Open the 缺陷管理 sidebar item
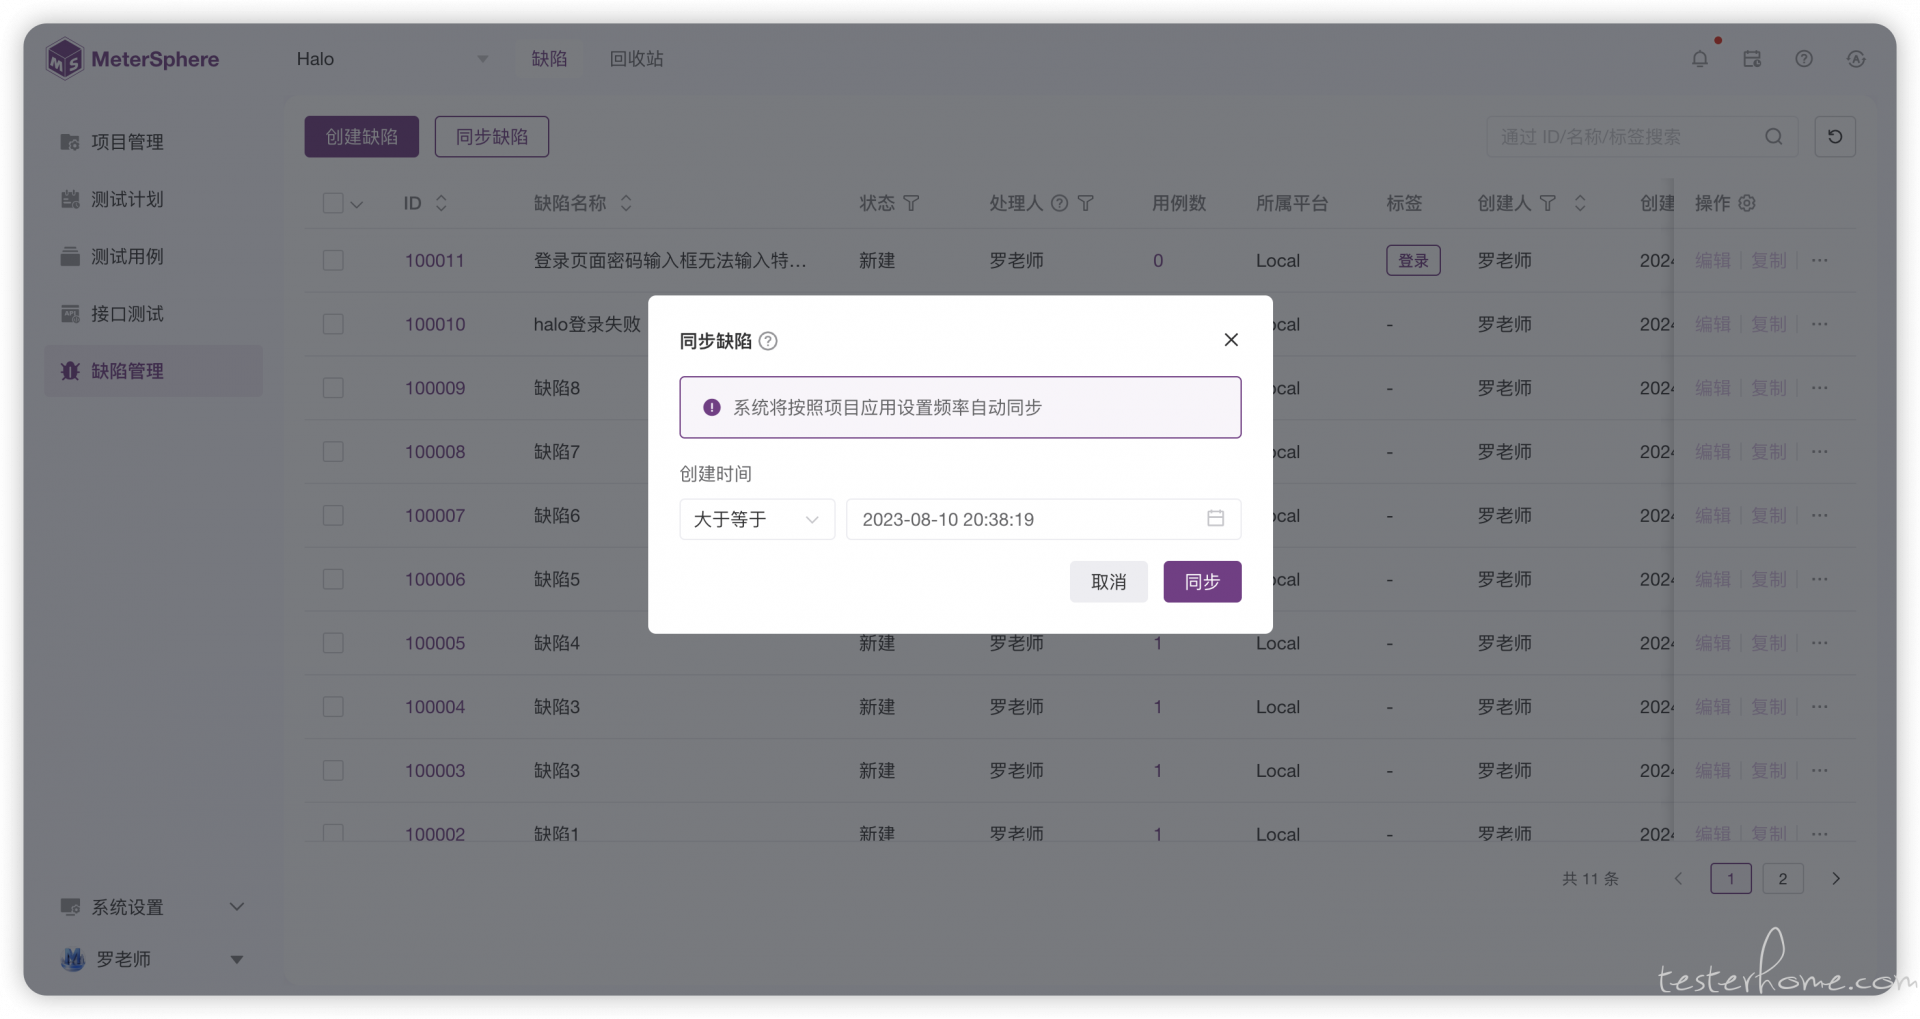The height and width of the screenshot is (1019, 1920). (x=153, y=371)
